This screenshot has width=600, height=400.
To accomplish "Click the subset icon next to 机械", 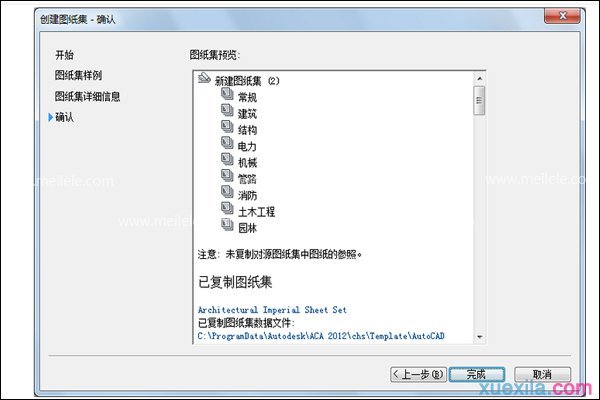I will point(227,161).
